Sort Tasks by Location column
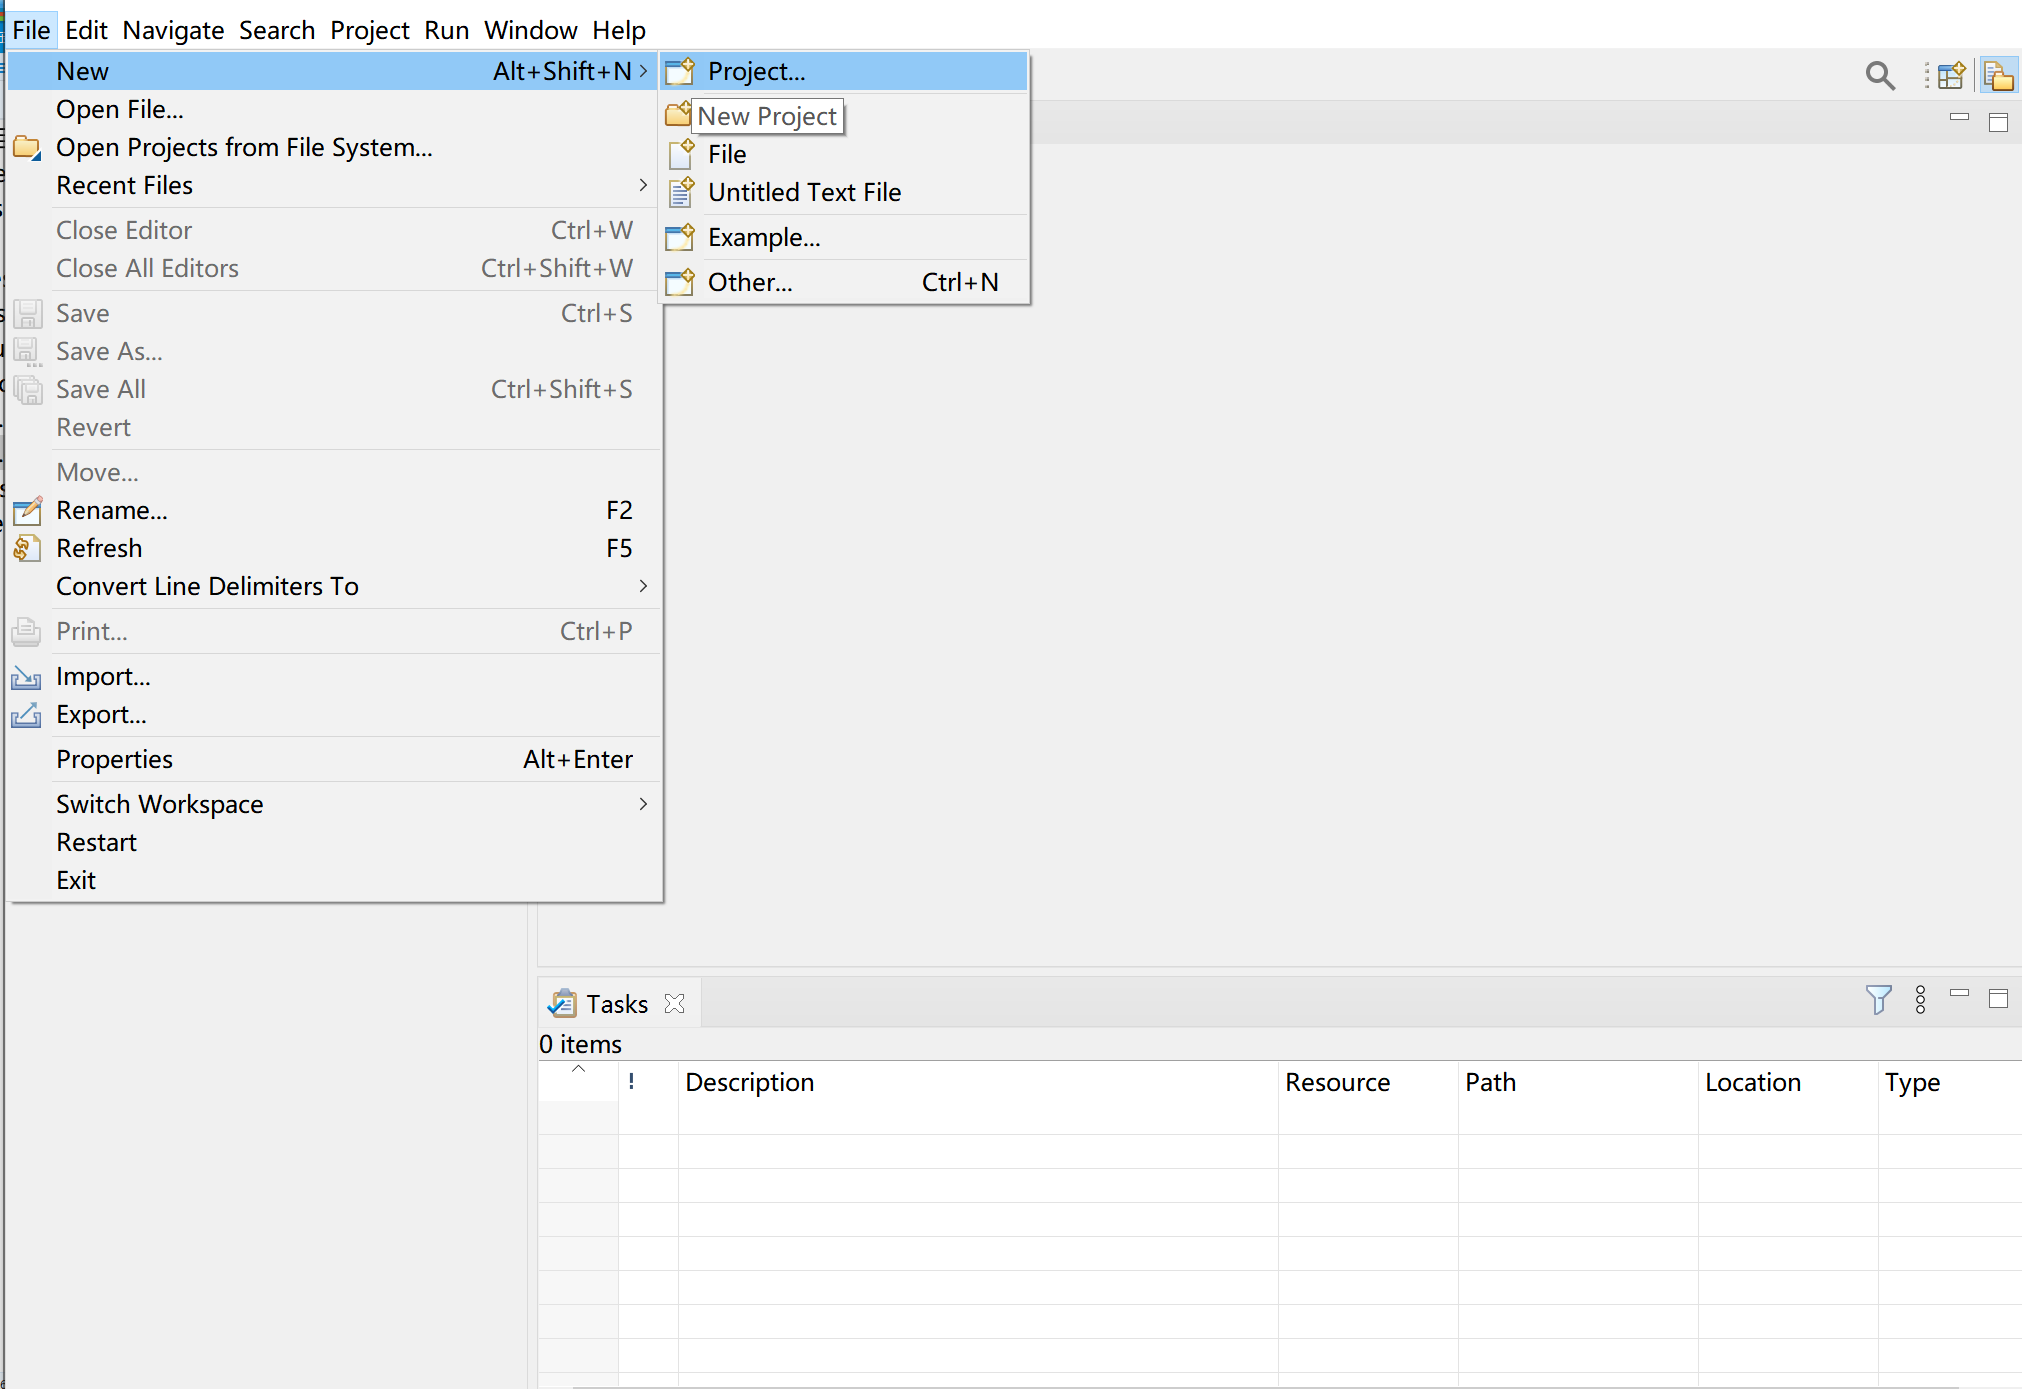Viewport: 2022px width, 1389px height. [1788, 1082]
